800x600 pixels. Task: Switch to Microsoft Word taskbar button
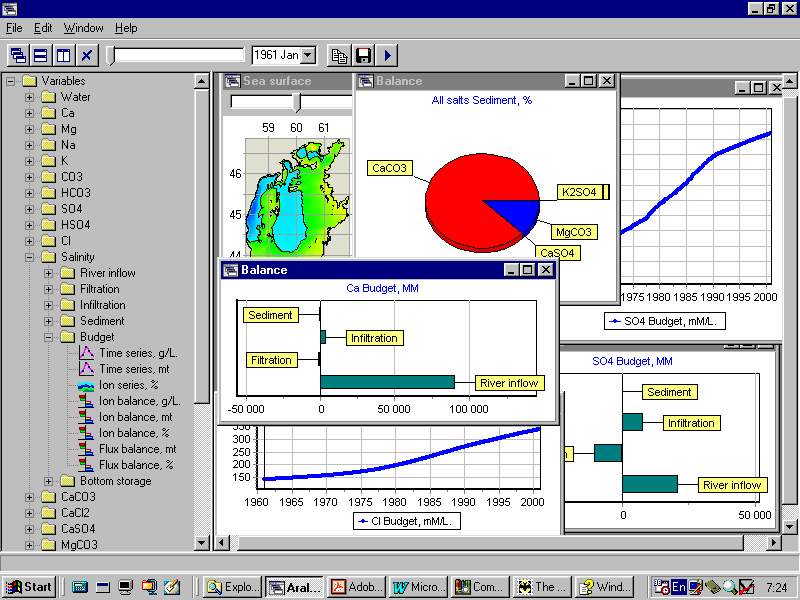pyautogui.click(x=418, y=587)
